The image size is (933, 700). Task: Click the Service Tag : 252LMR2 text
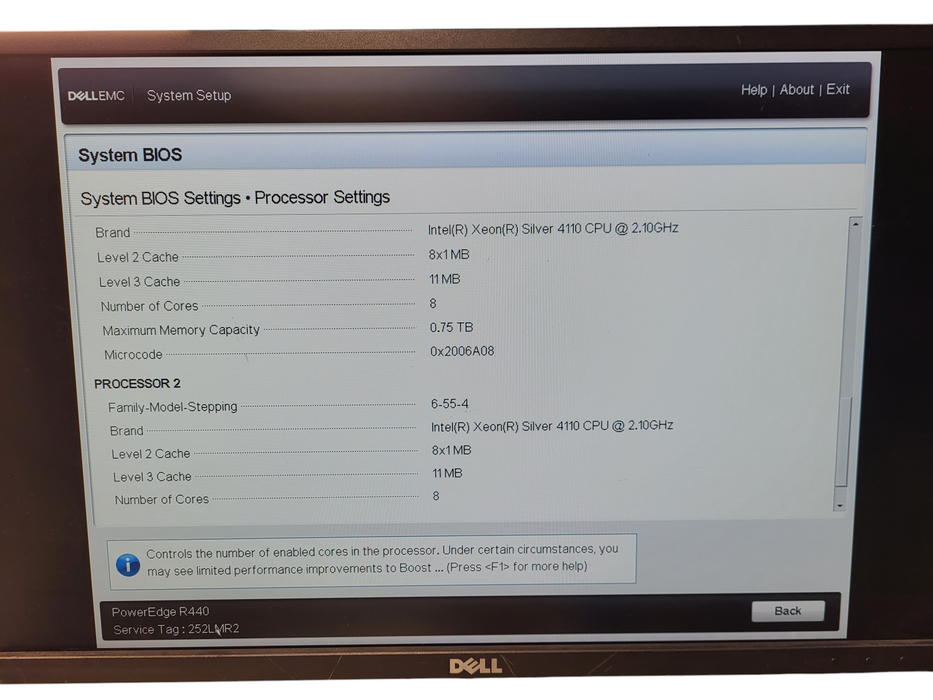pos(176,629)
